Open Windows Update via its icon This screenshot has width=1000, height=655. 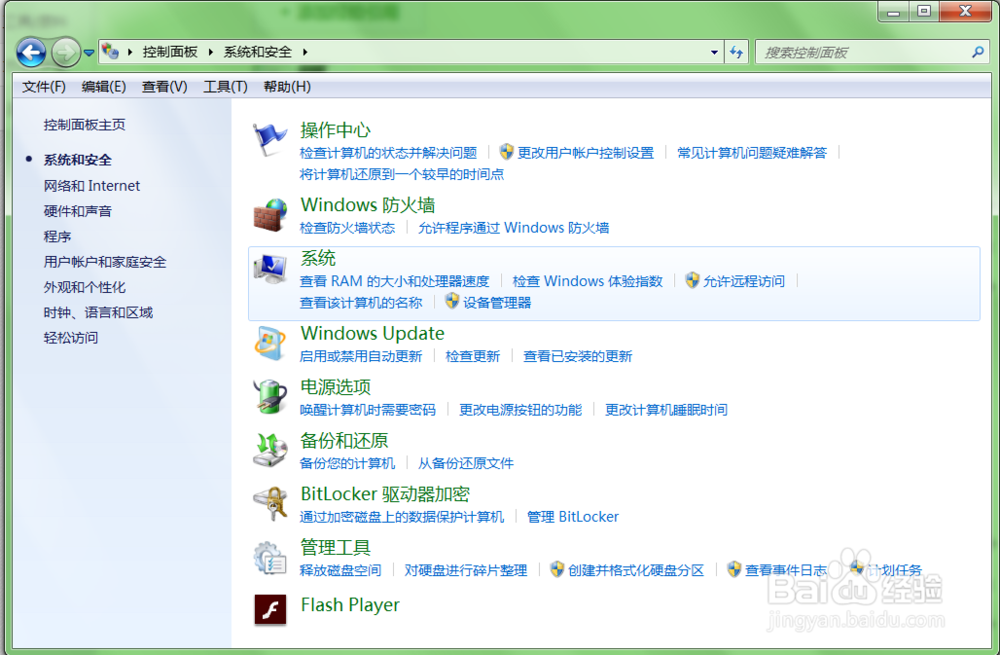point(270,341)
